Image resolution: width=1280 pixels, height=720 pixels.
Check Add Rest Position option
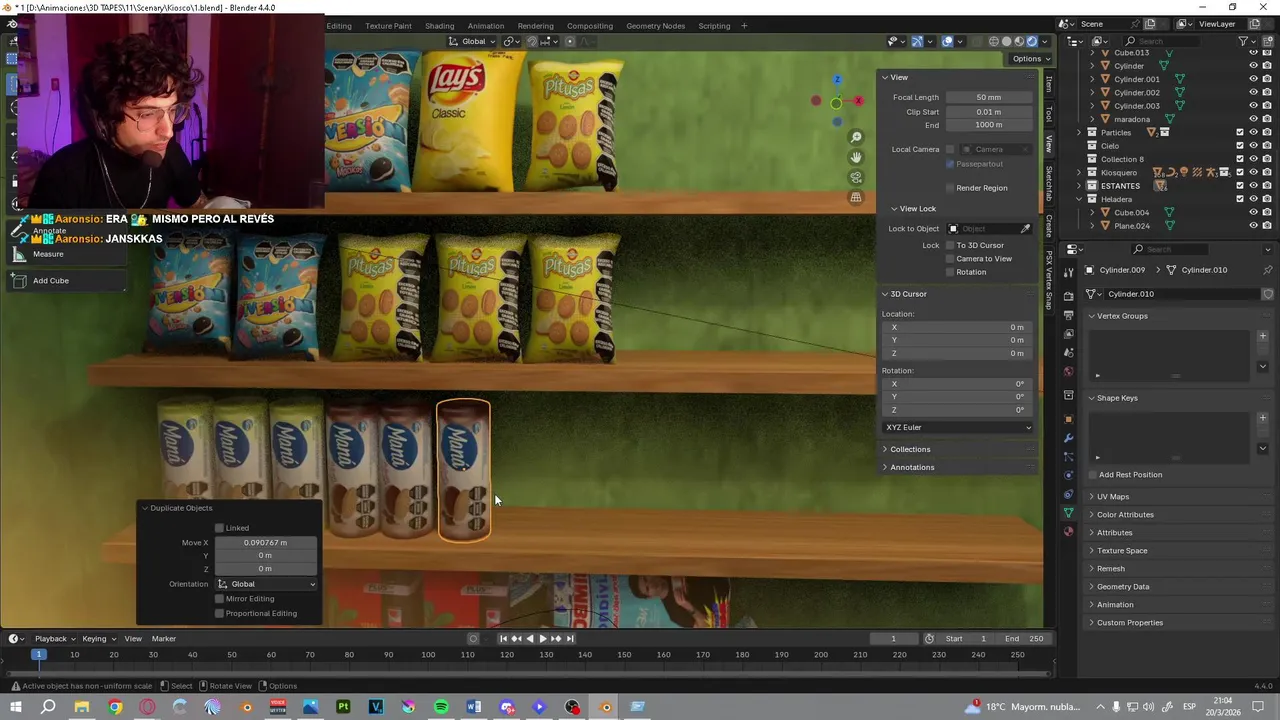1092,475
